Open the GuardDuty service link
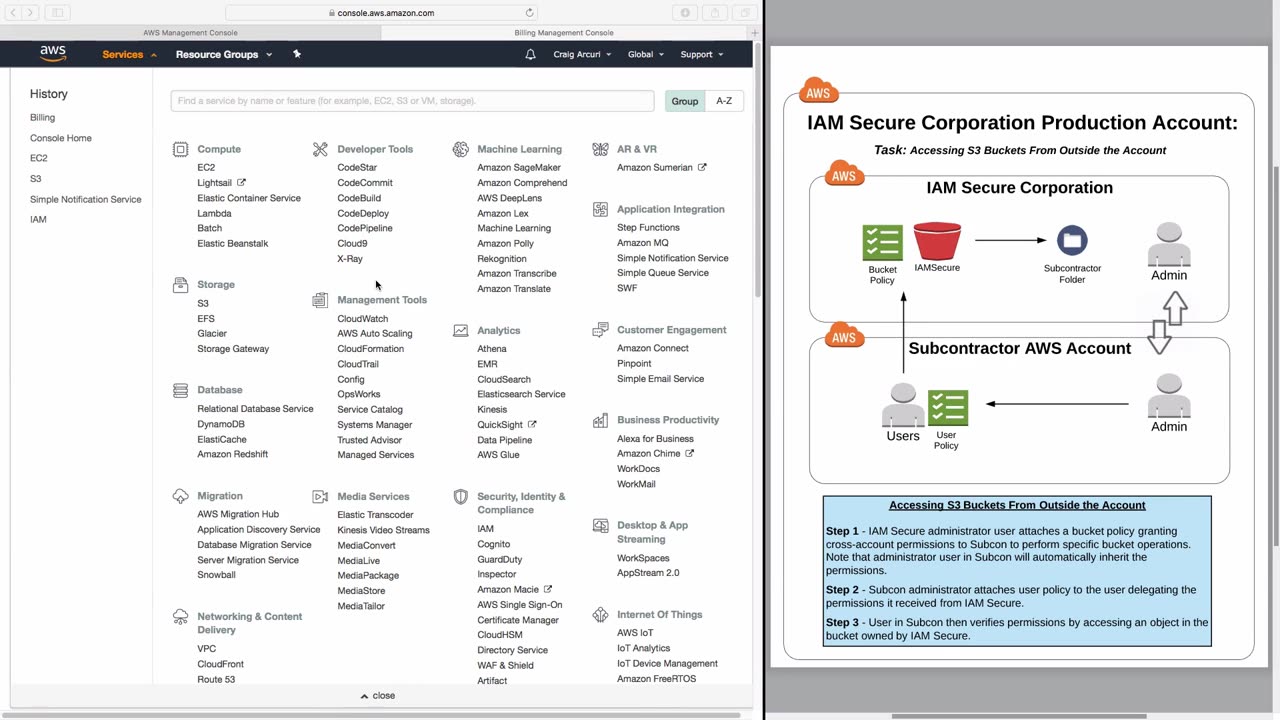This screenshot has height=720, width=1280. (x=500, y=559)
